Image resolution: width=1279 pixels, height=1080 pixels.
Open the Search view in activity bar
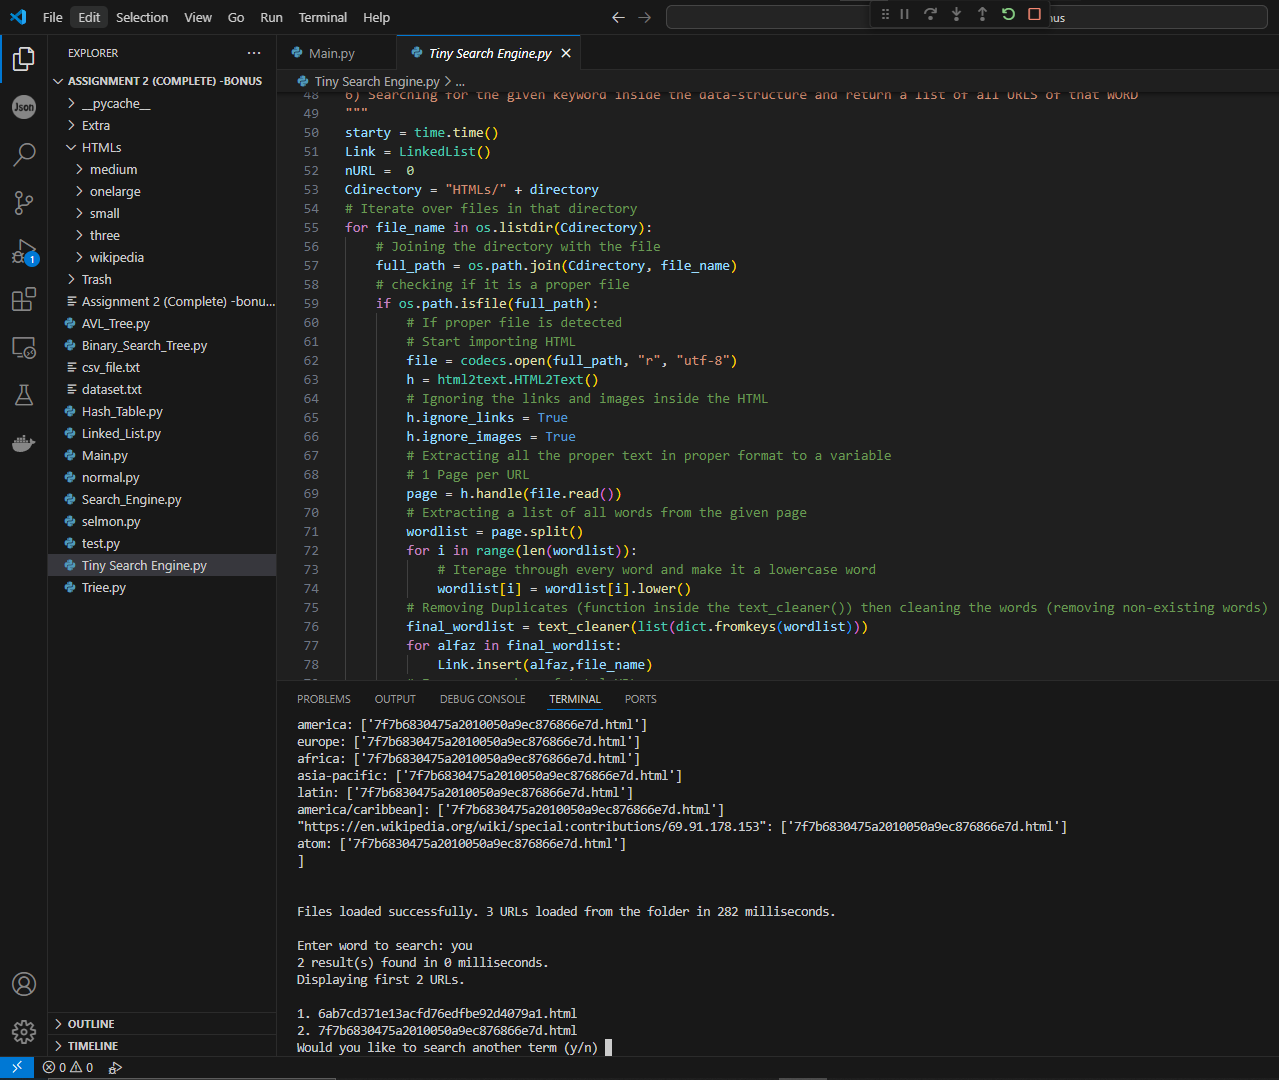tap(24, 154)
